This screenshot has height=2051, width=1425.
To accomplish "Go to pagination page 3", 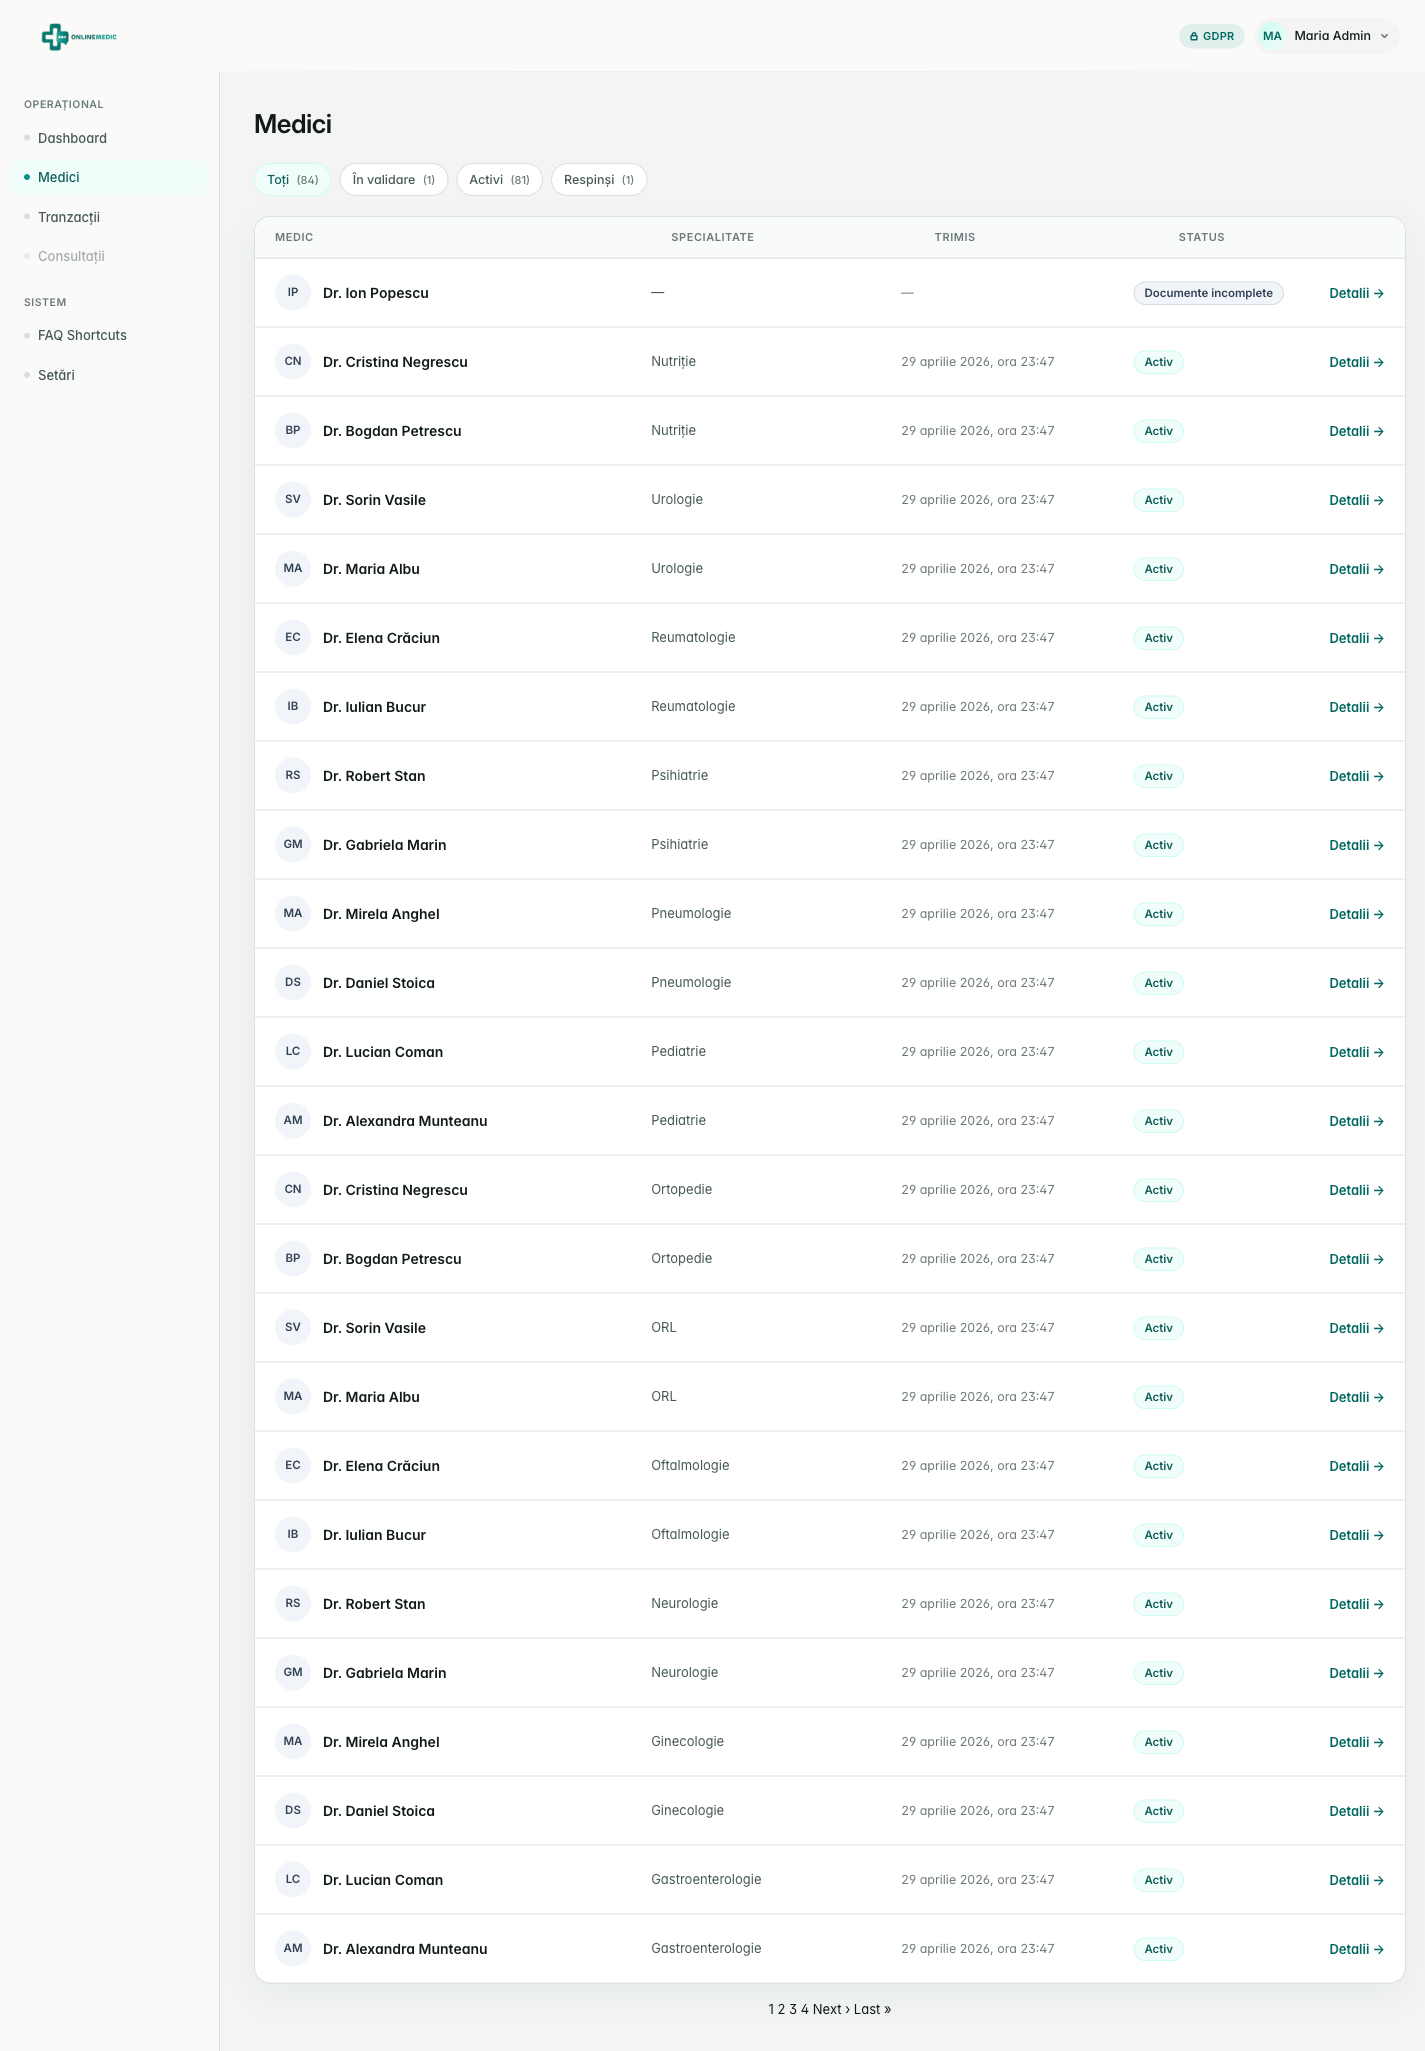I will point(793,2009).
